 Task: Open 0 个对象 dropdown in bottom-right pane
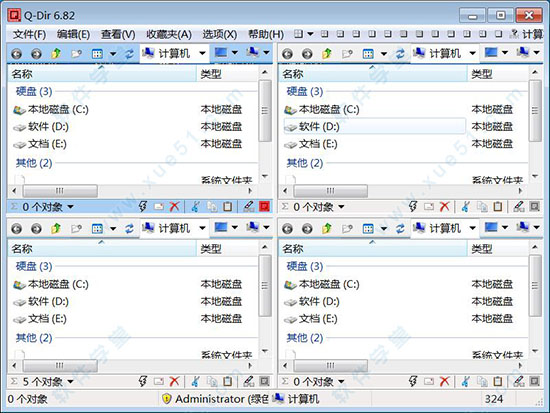pyautogui.click(x=341, y=382)
